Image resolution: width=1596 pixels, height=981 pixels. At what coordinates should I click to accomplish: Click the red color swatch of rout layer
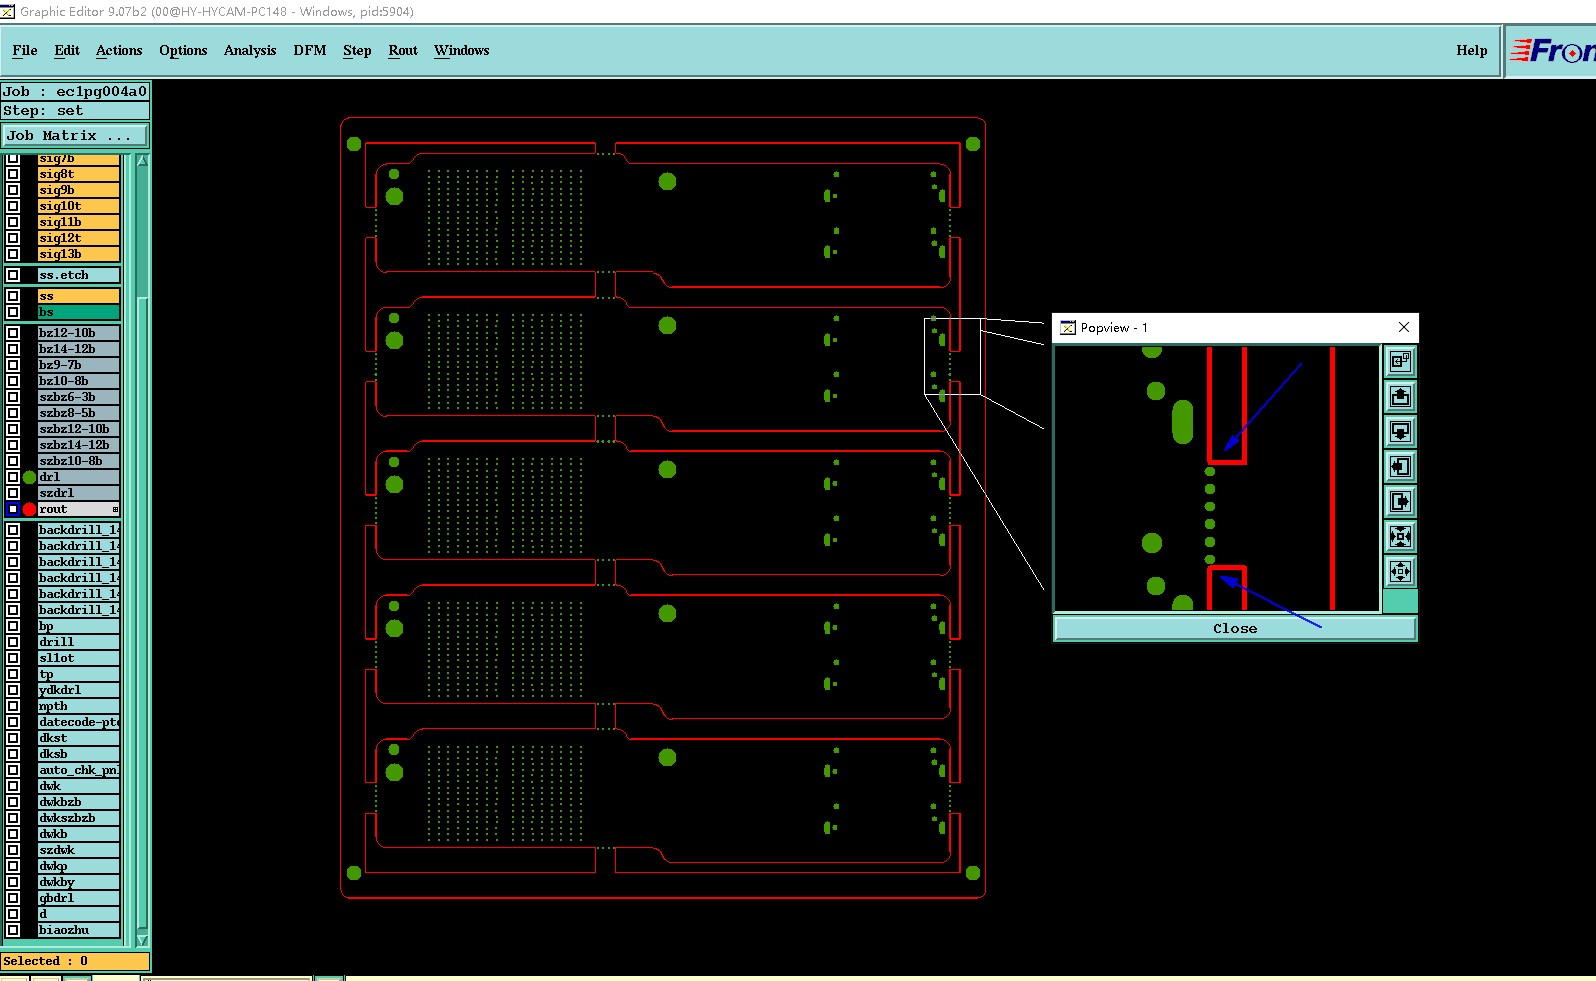(x=29, y=510)
